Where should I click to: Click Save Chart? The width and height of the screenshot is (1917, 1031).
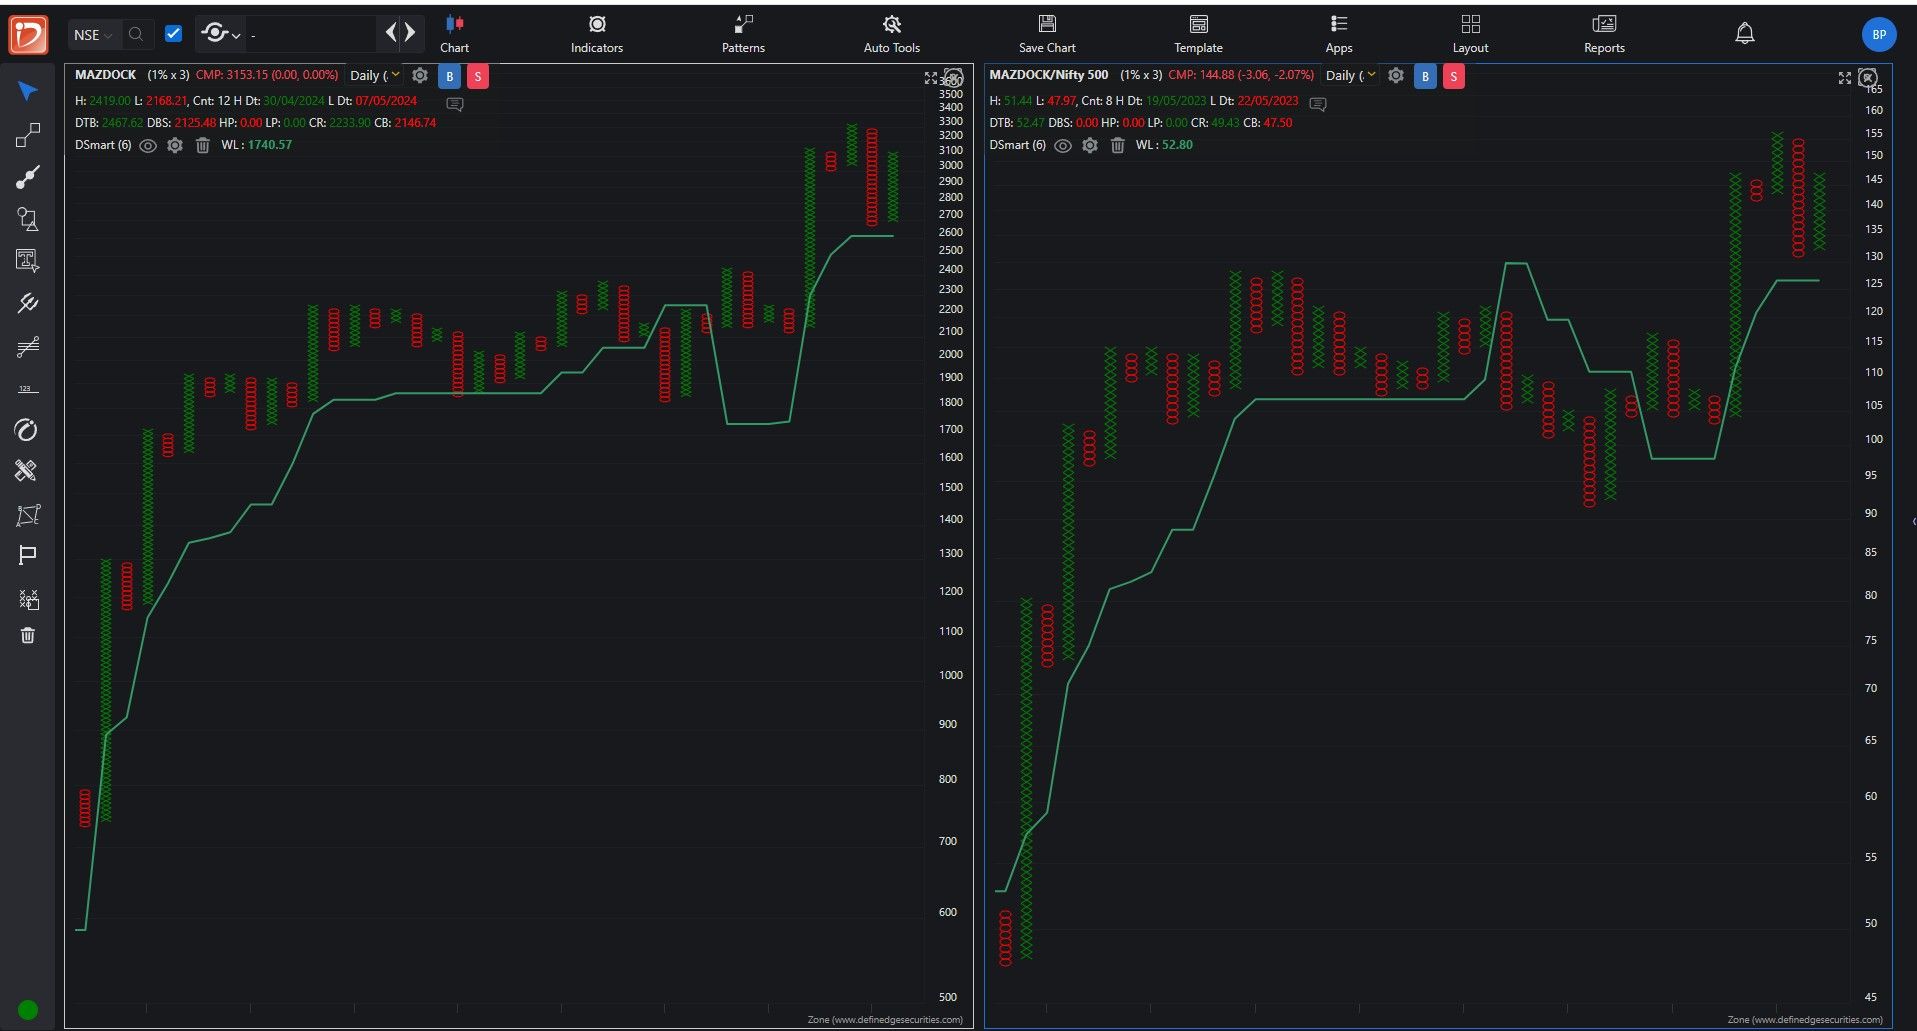[x=1047, y=34]
